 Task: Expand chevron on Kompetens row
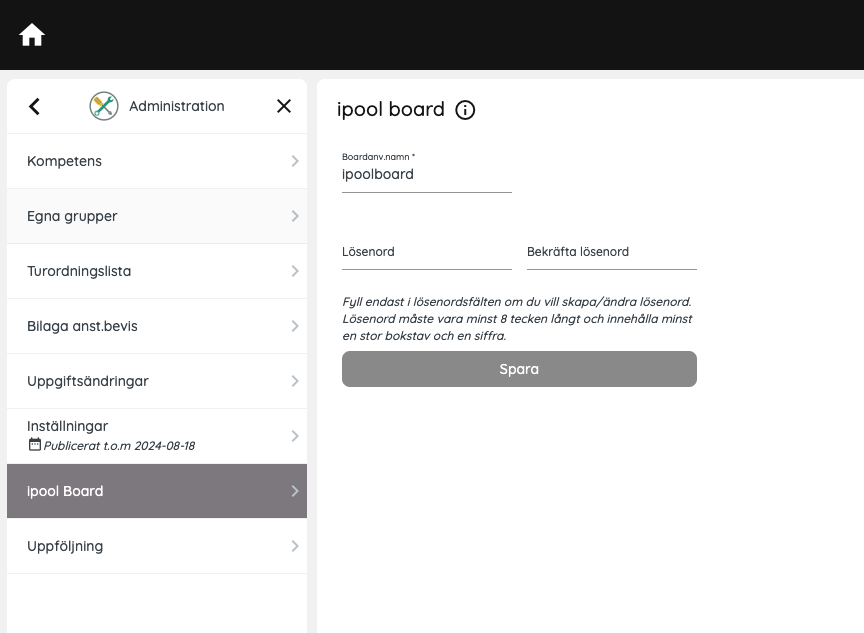[295, 161]
